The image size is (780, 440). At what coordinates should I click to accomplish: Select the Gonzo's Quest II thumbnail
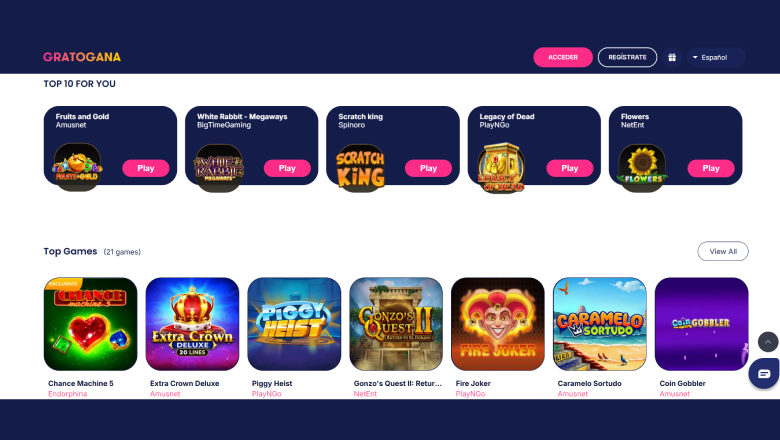tap(396, 324)
